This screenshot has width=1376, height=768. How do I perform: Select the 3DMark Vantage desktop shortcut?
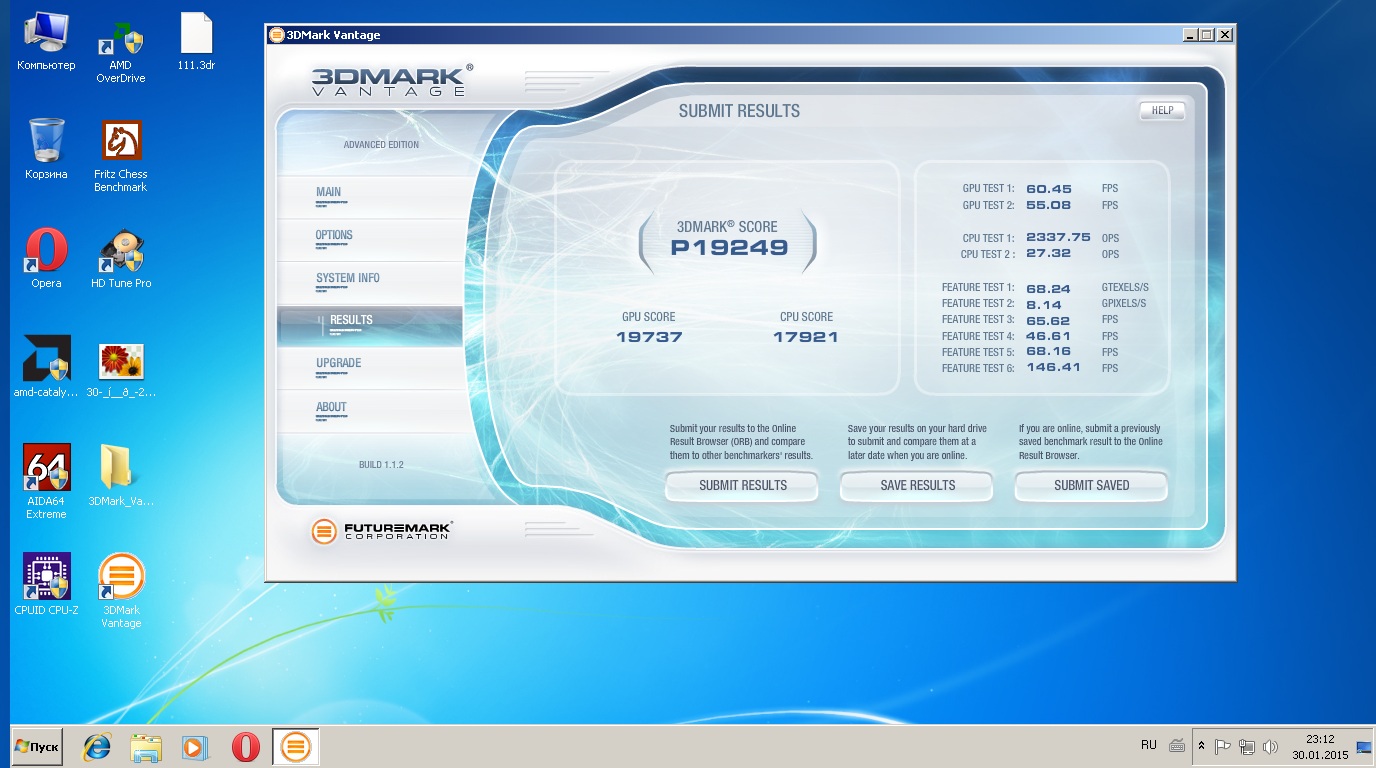[x=121, y=590]
